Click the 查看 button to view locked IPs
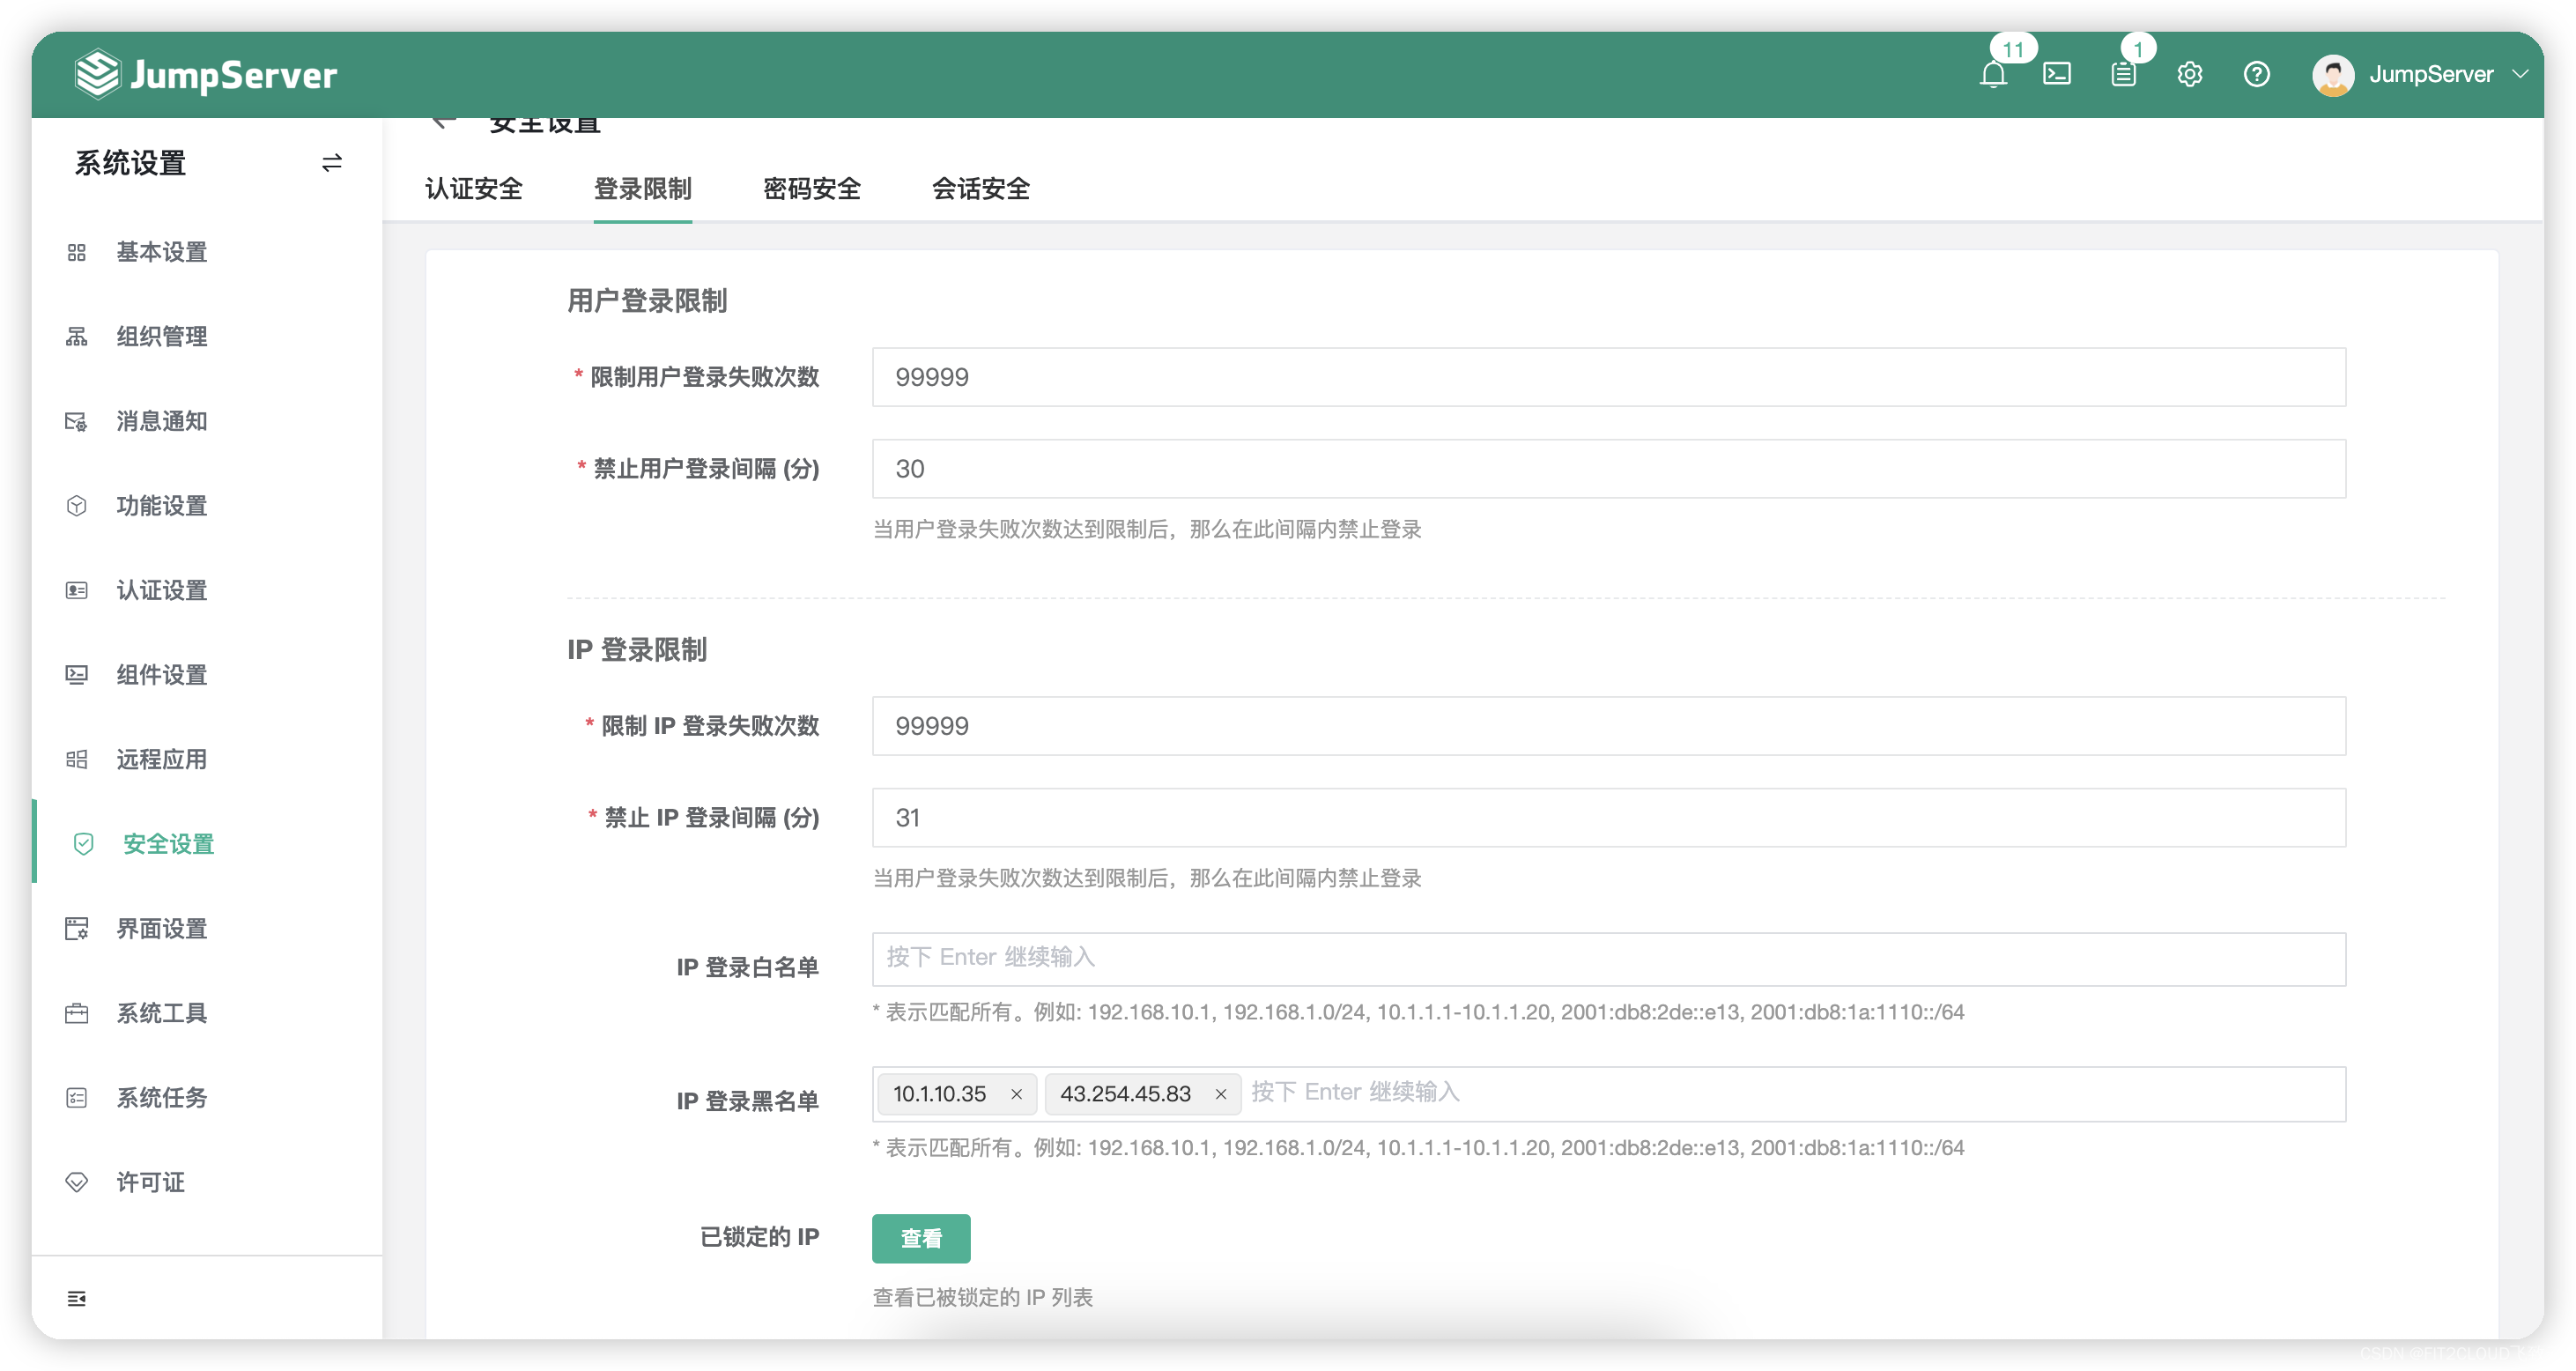2576x1371 pixels. (920, 1238)
